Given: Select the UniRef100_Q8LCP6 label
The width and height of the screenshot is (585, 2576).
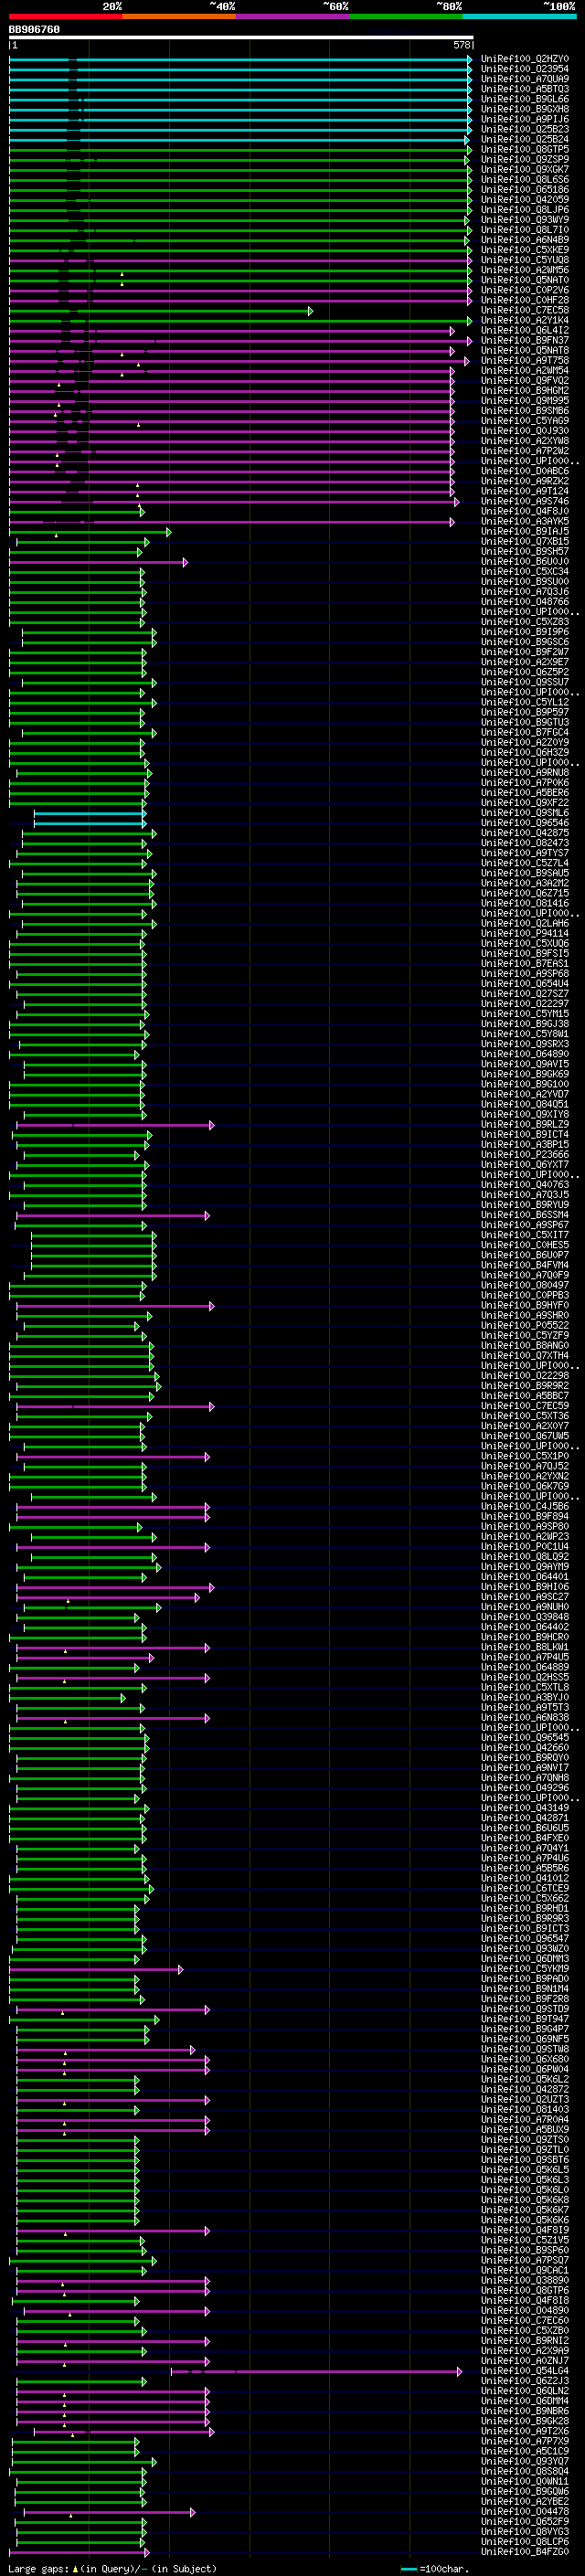Looking at the screenshot, I should tap(525, 2541).
